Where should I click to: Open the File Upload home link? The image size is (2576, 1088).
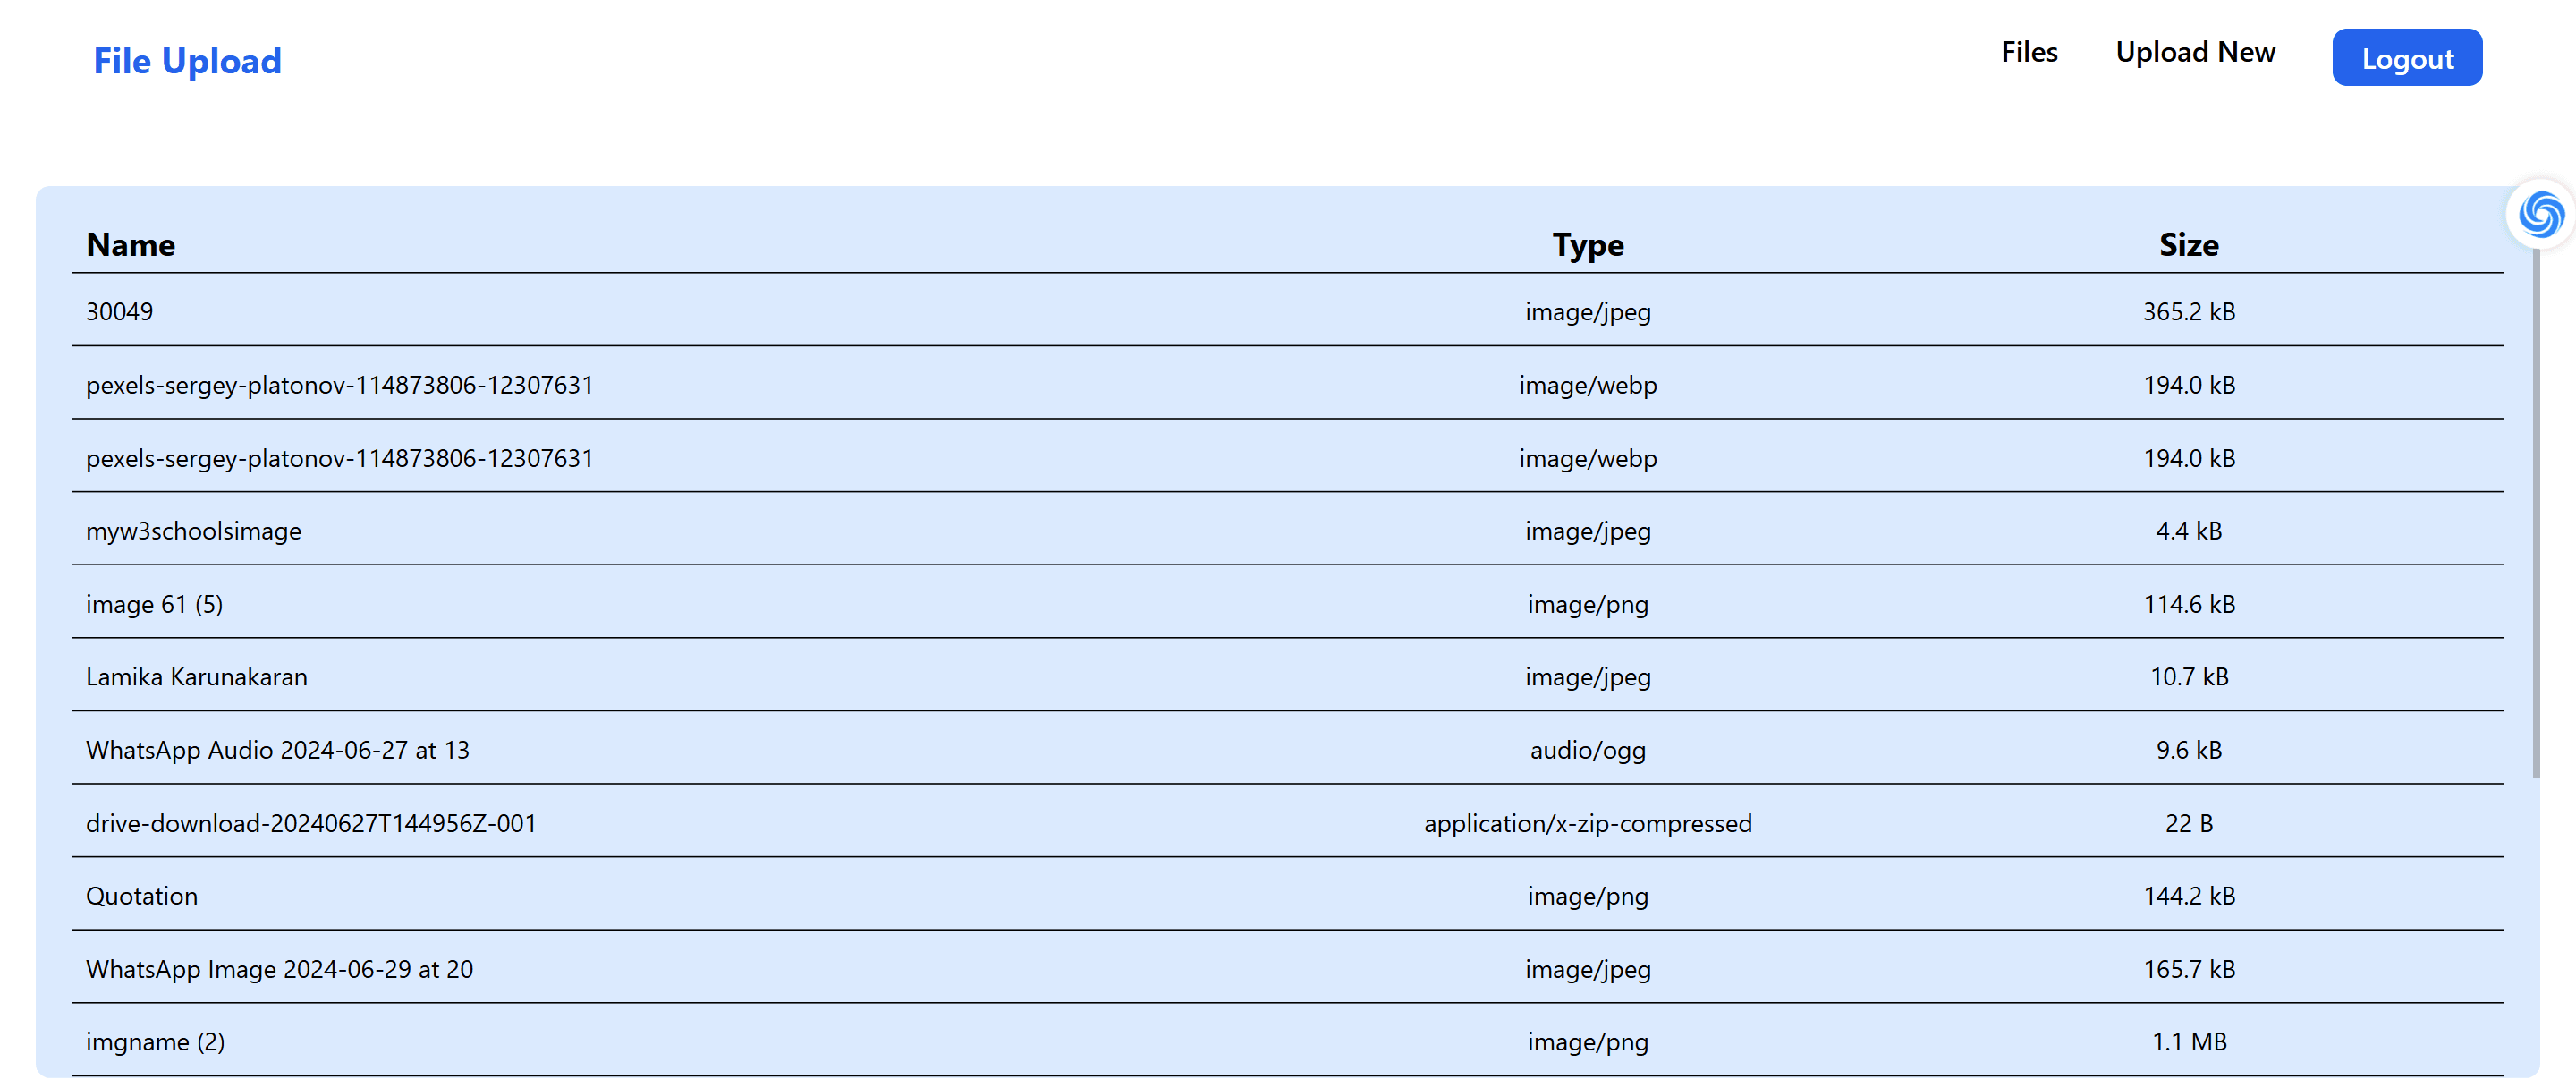tap(187, 61)
